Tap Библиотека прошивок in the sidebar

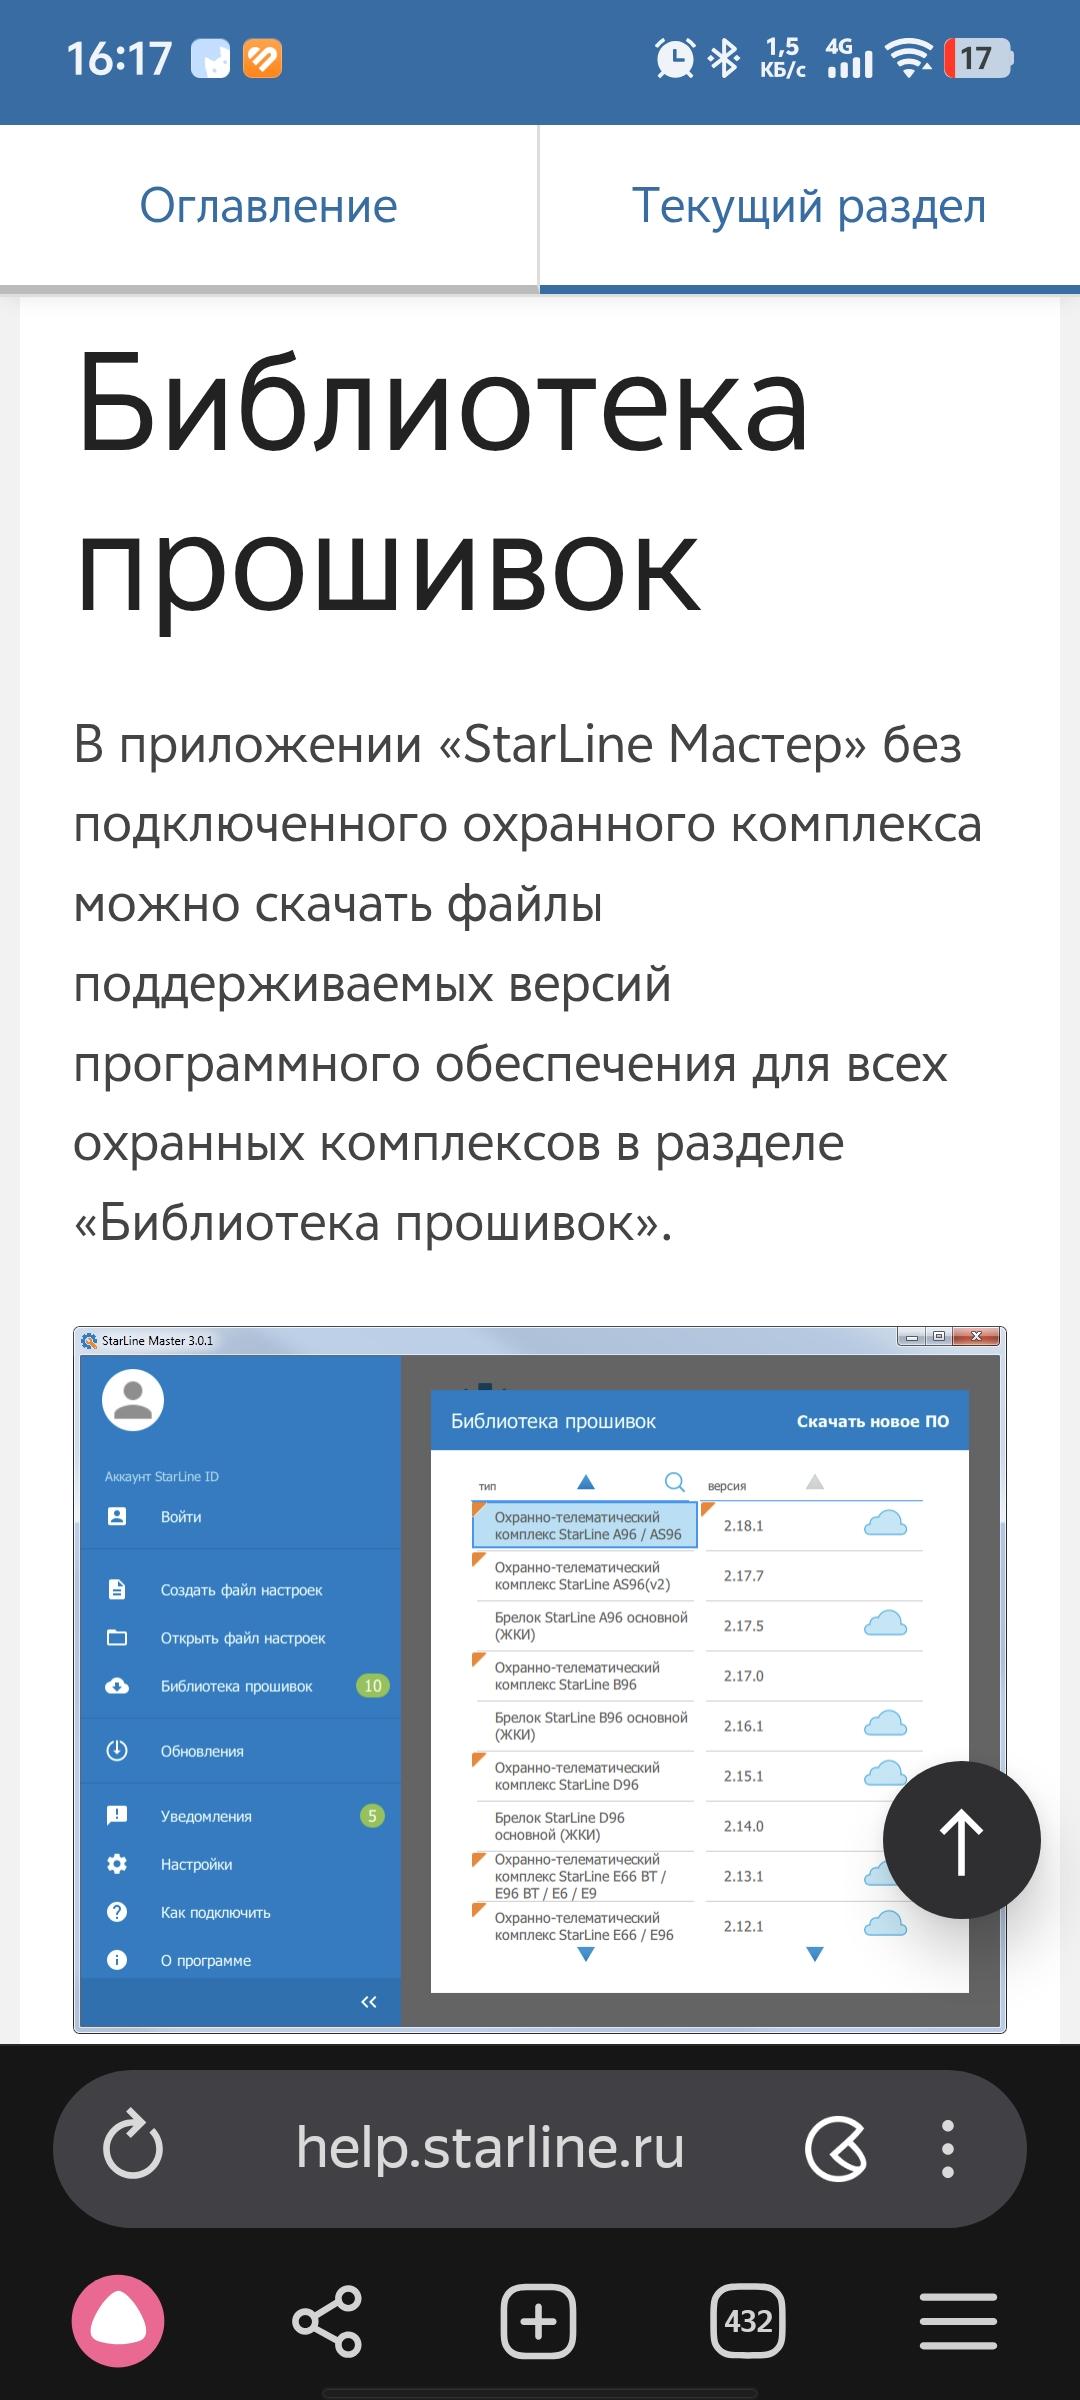pos(236,1686)
